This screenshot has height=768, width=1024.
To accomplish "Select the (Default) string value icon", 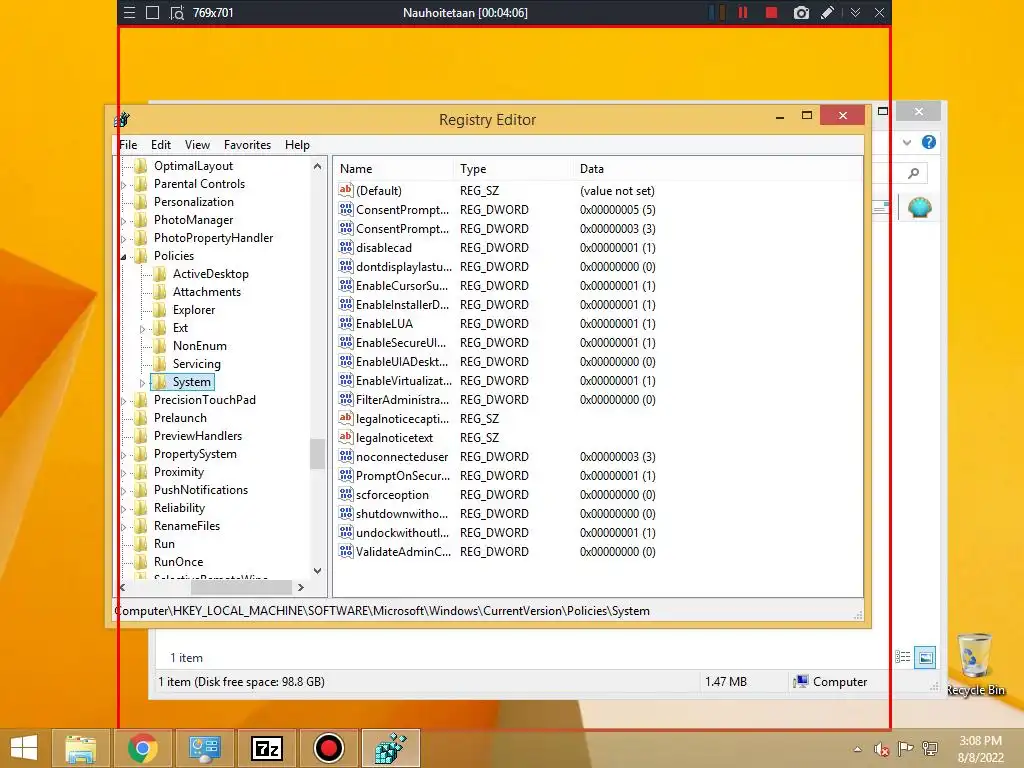I will pos(345,190).
